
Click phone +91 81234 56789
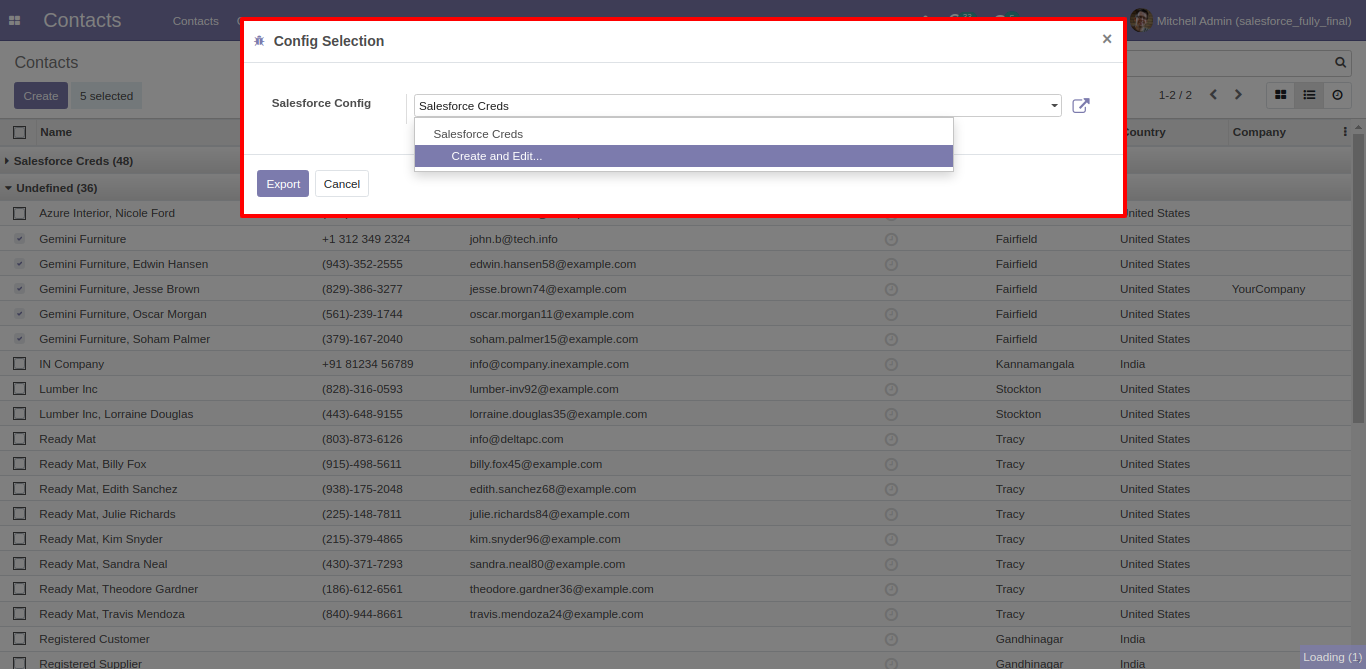pyautogui.click(x=367, y=364)
